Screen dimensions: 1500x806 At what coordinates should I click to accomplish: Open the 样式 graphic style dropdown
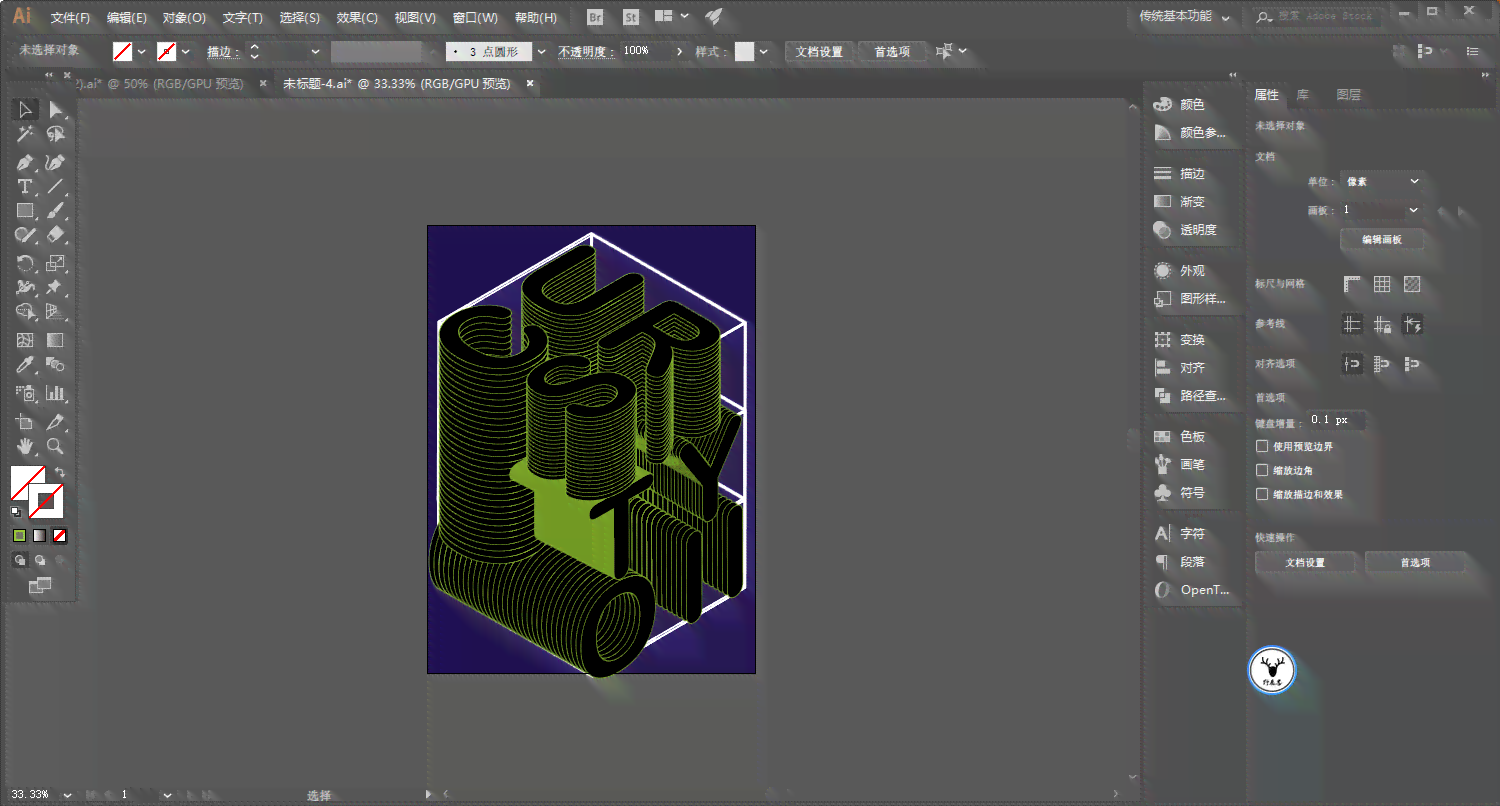coord(764,51)
